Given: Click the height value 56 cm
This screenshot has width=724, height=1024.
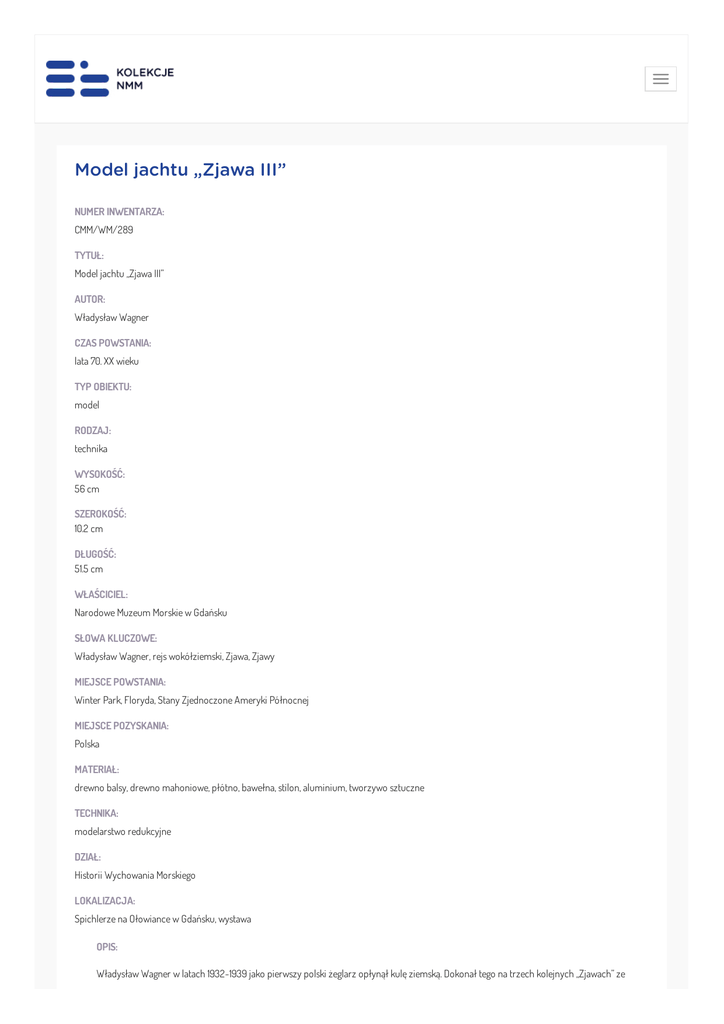Looking at the screenshot, I should (87, 489).
